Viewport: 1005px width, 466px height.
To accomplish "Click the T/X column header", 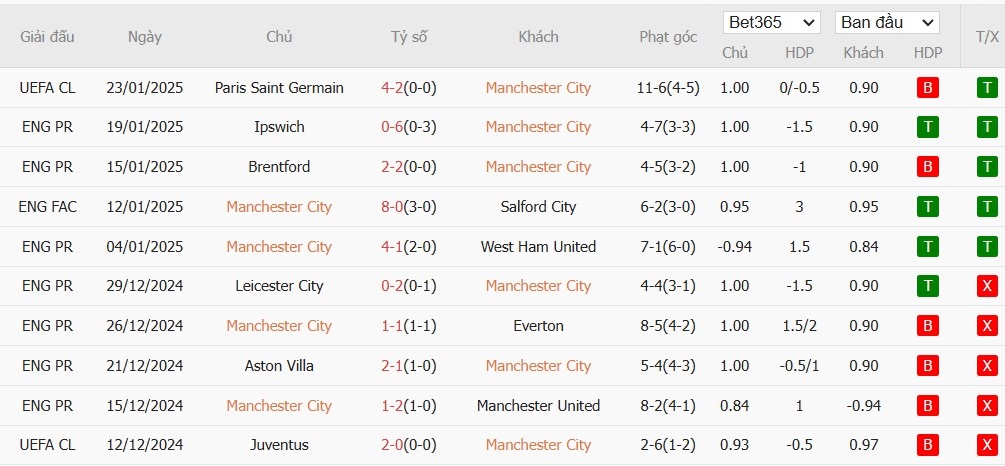I will pyautogui.click(x=987, y=37).
